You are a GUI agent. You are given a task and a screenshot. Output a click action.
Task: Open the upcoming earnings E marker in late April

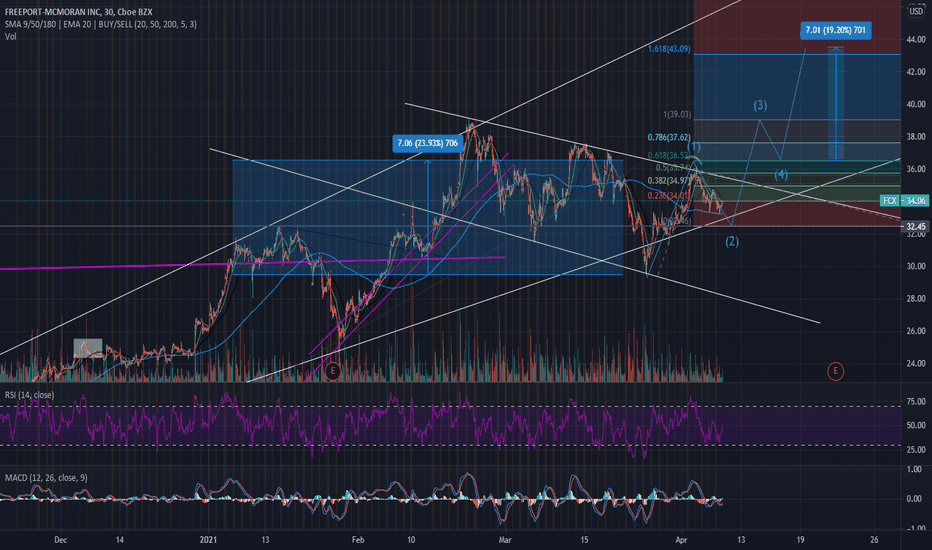pos(835,372)
